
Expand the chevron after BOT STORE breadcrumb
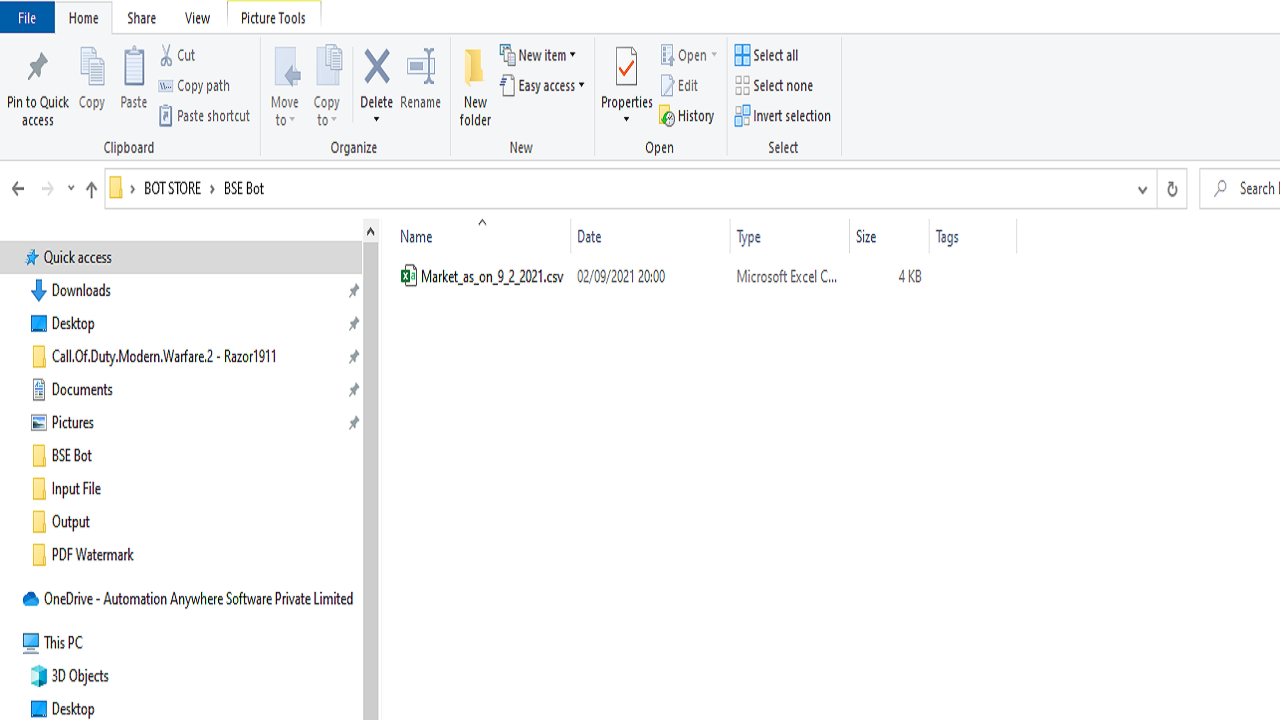point(212,189)
